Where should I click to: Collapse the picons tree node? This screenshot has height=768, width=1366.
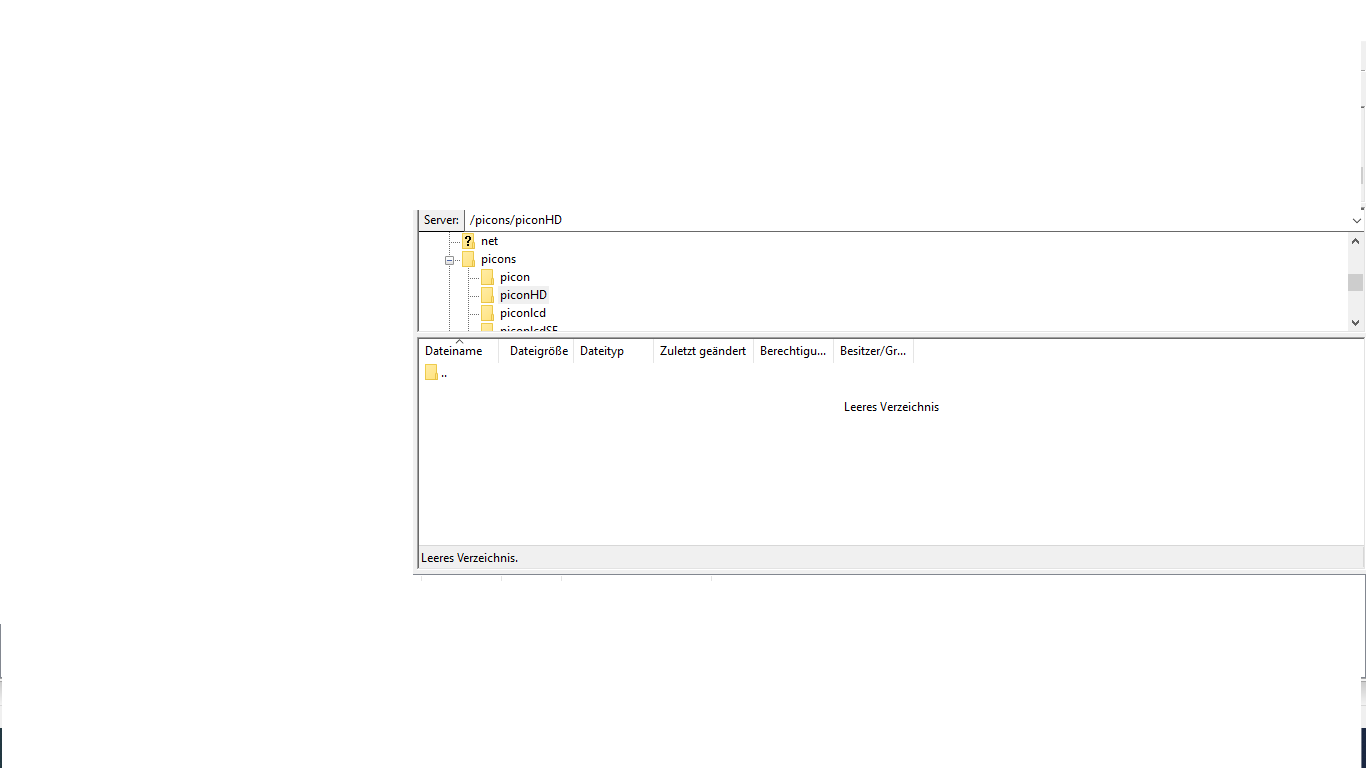coord(450,260)
